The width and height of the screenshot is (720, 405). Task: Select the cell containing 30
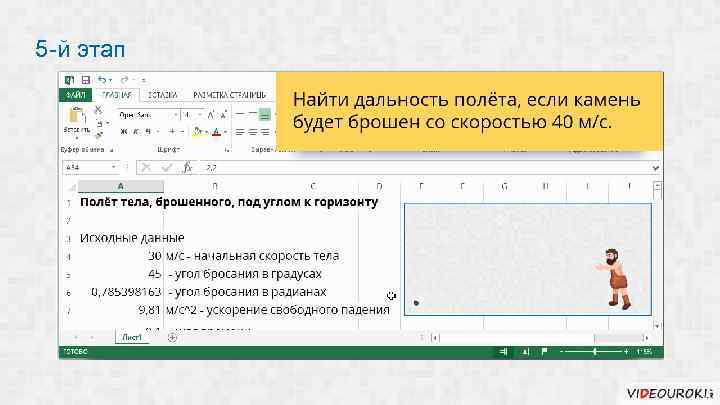[x=121, y=256]
